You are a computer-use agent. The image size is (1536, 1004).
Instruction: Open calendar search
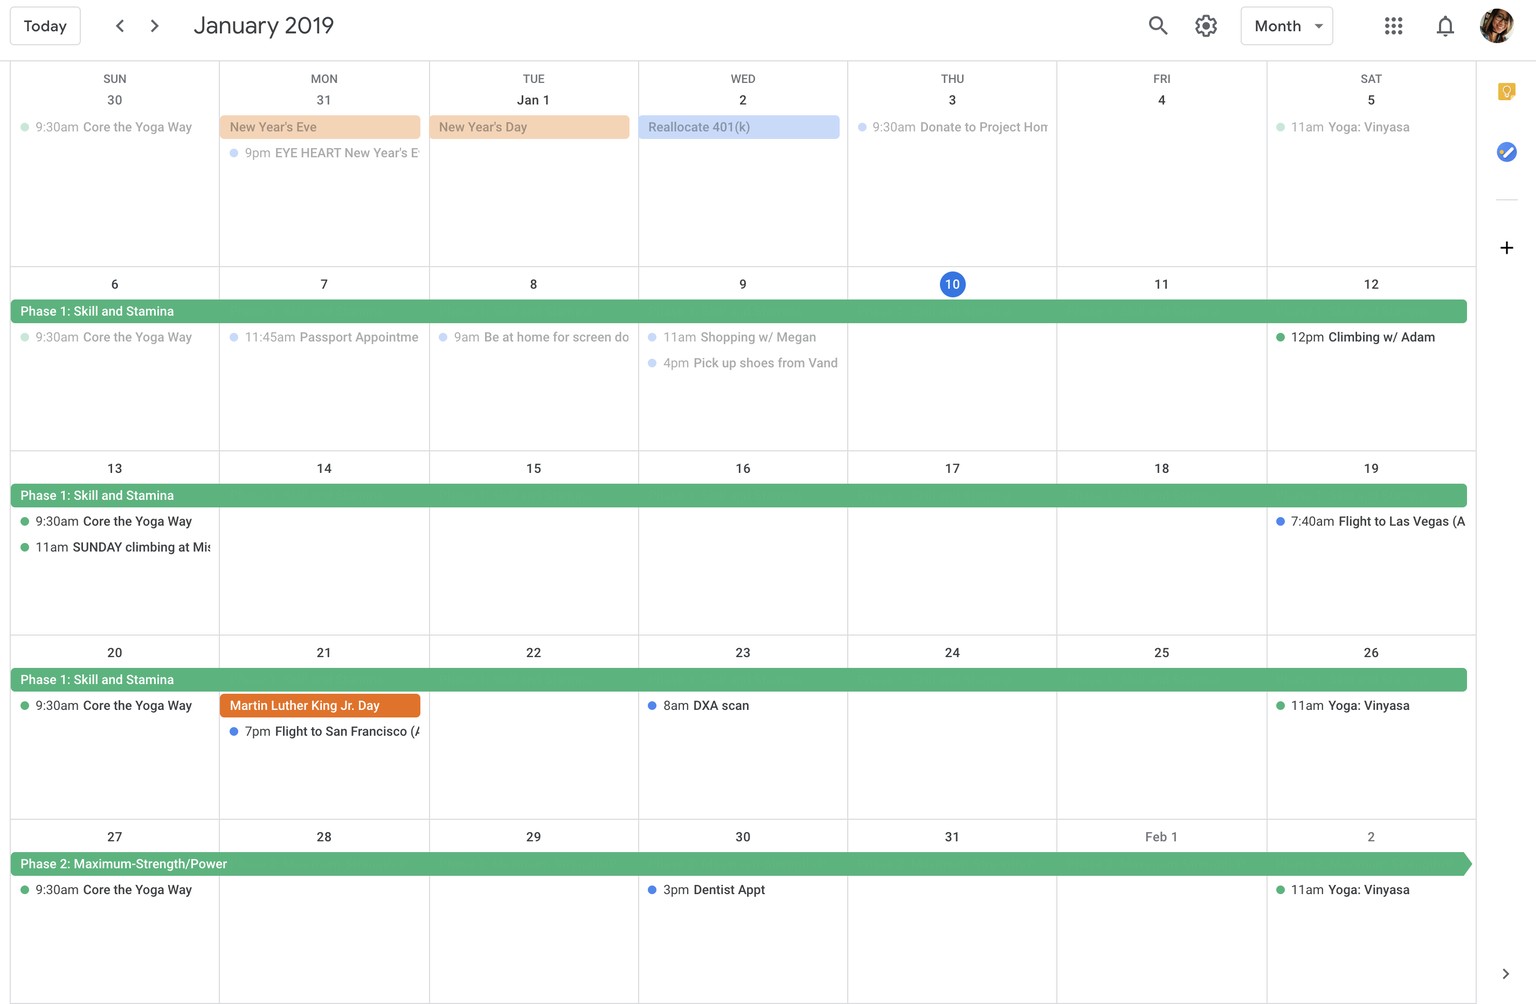point(1157,26)
